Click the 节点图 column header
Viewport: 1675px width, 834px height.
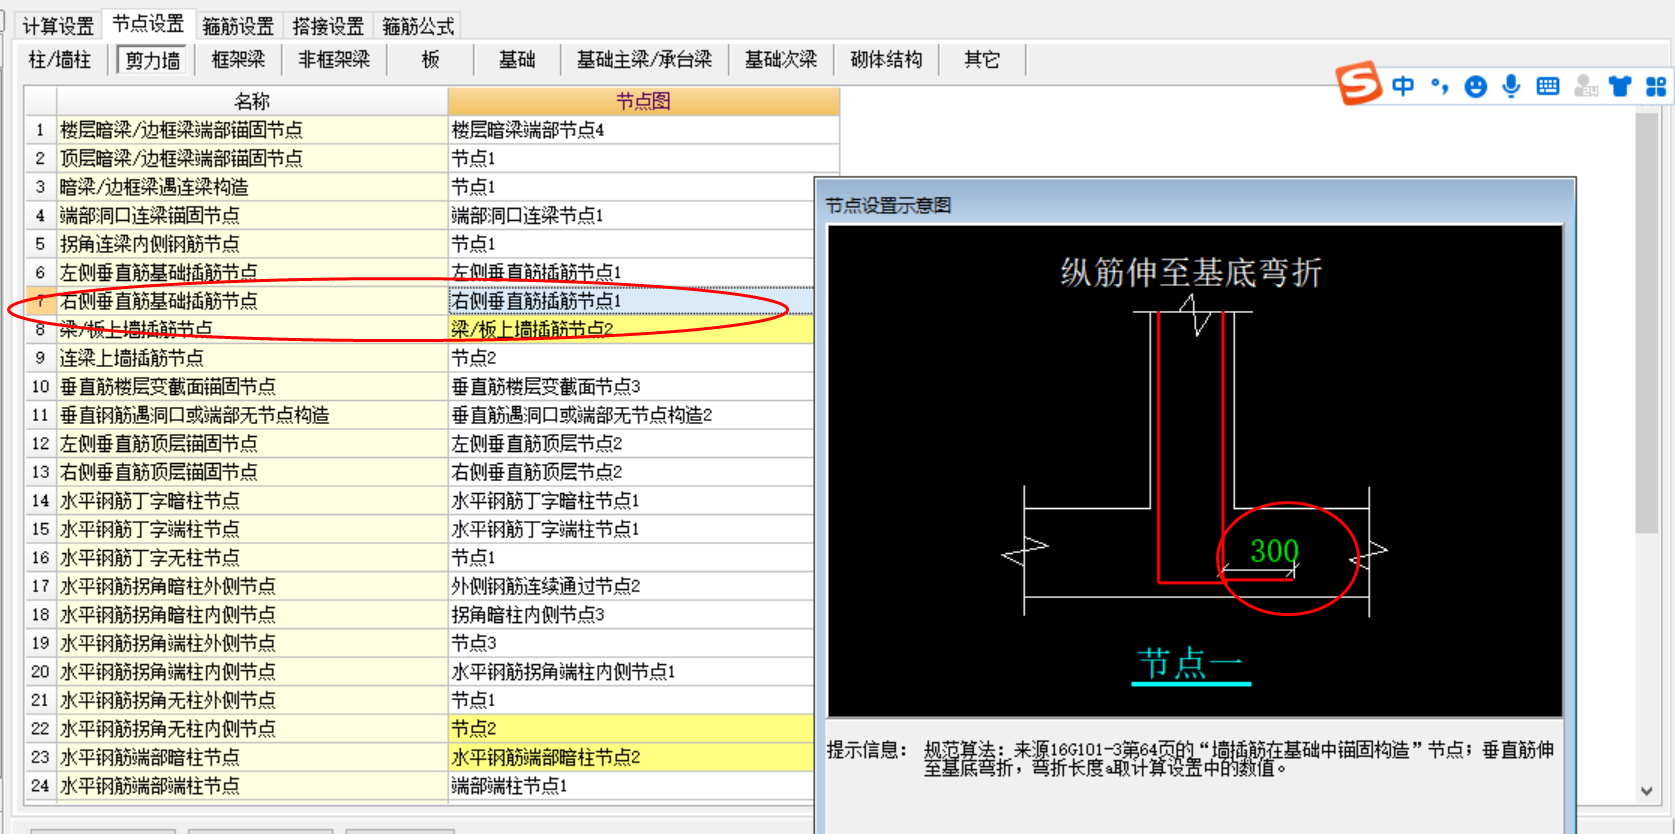(x=643, y=101)
